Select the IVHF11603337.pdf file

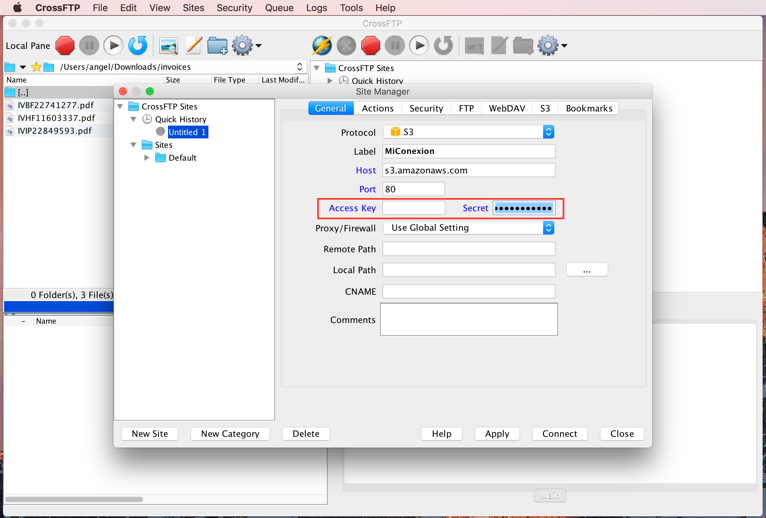[x=56, y=118]
